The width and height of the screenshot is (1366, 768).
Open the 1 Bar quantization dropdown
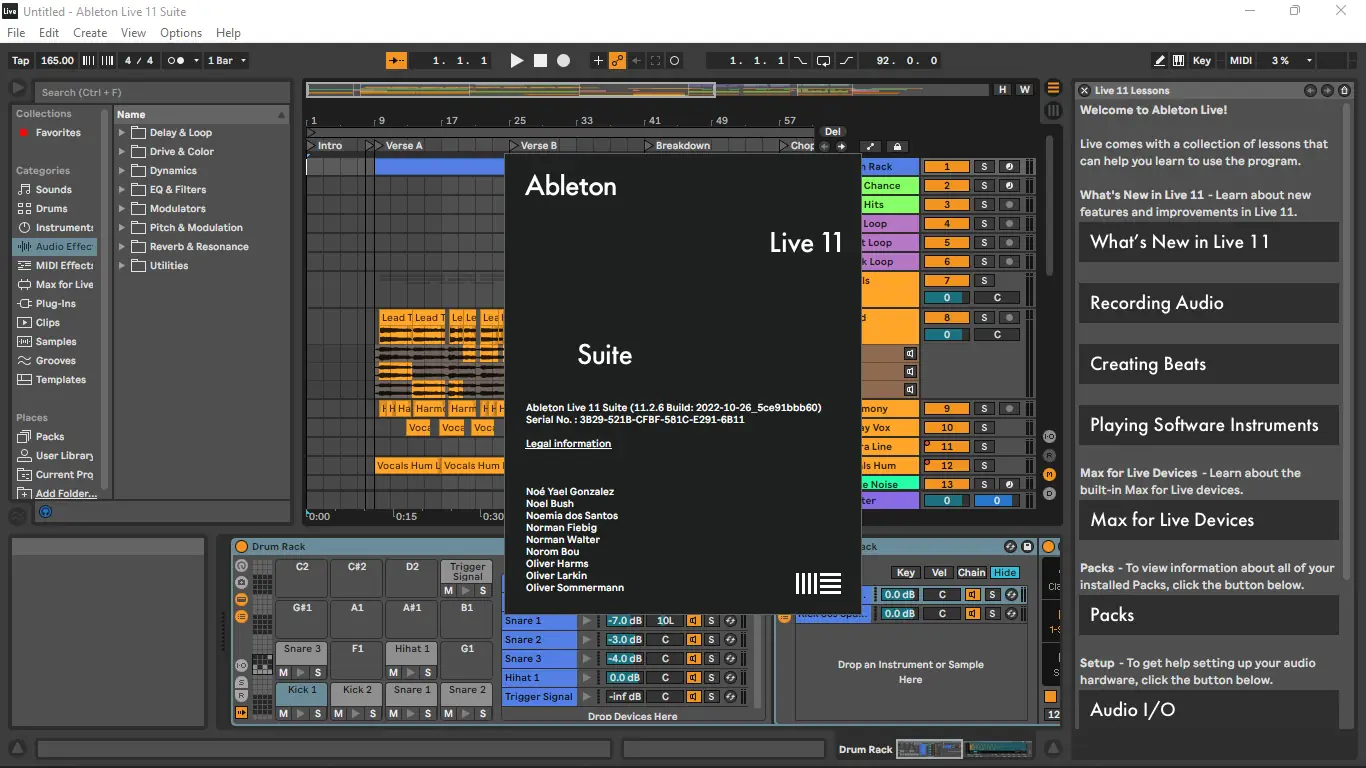[225, 61]
